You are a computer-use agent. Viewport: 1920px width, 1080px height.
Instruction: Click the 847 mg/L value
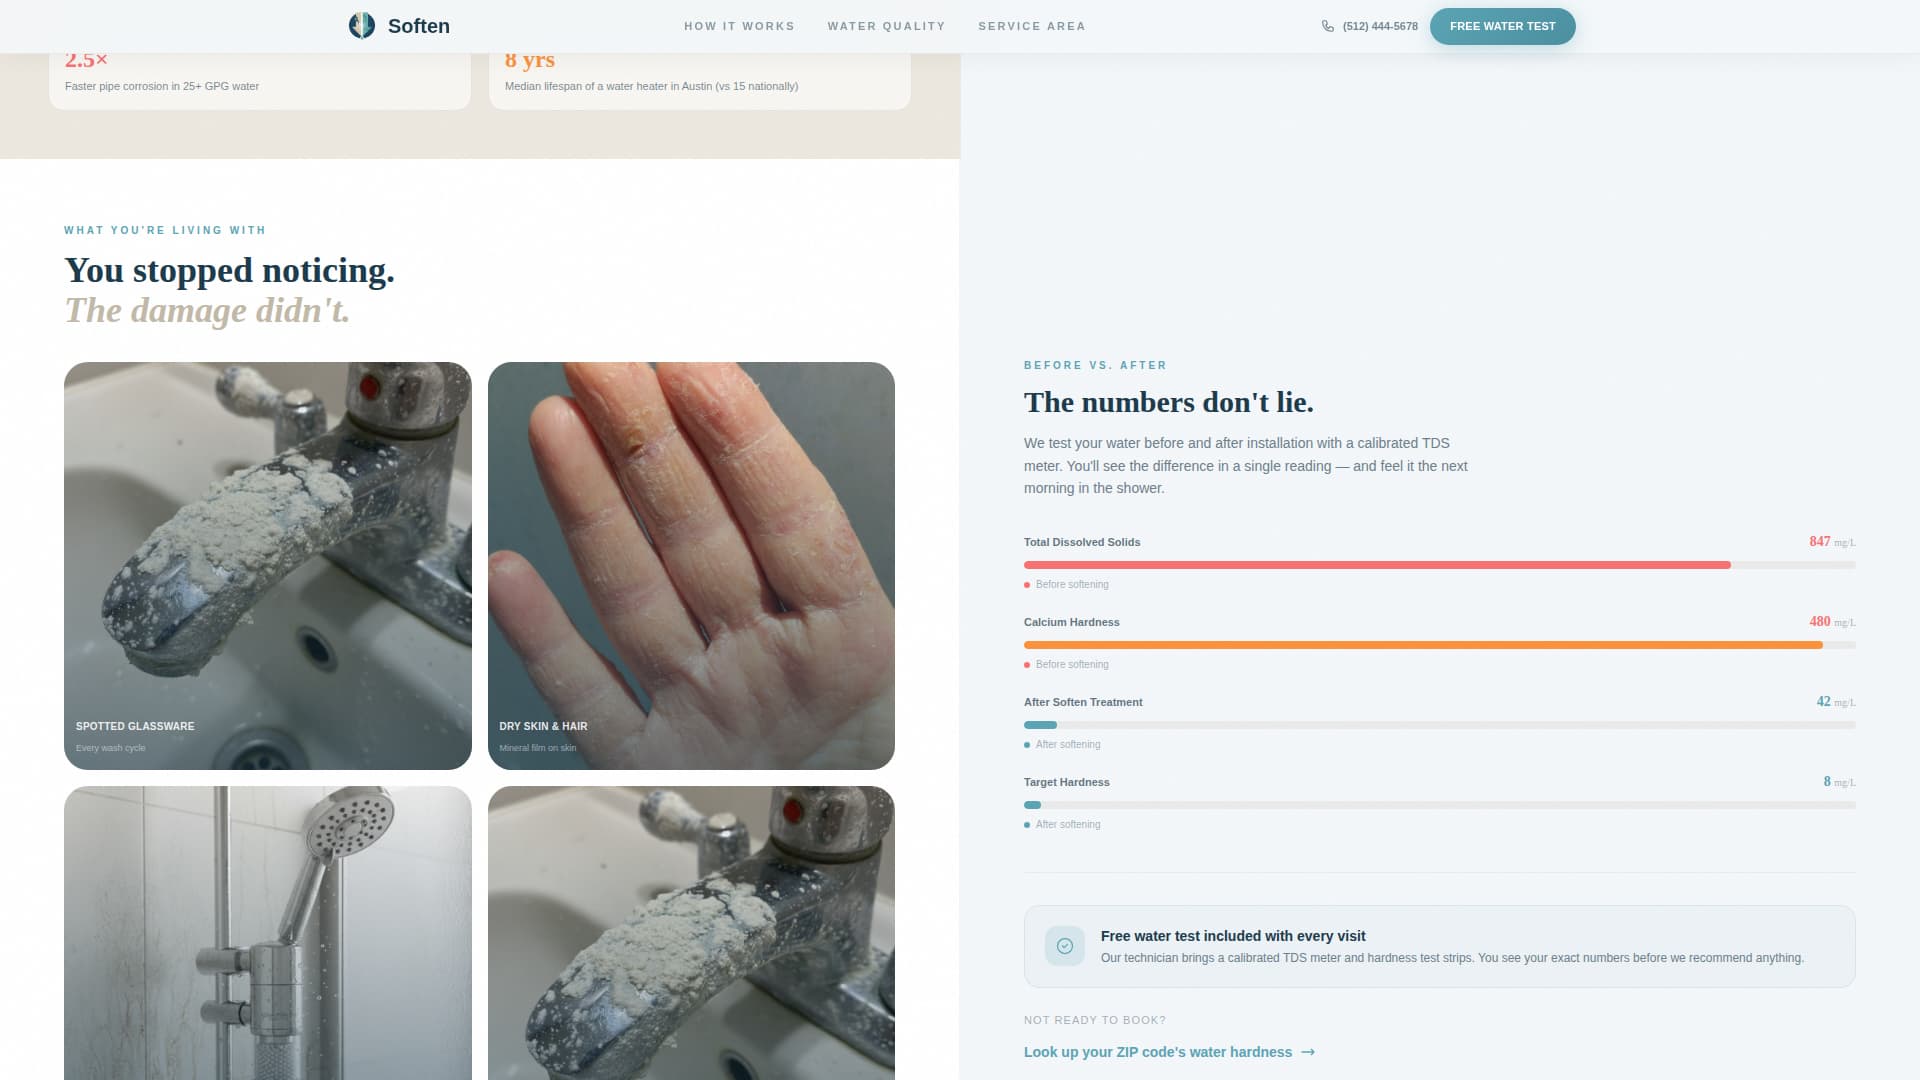tap(1832, 542)
